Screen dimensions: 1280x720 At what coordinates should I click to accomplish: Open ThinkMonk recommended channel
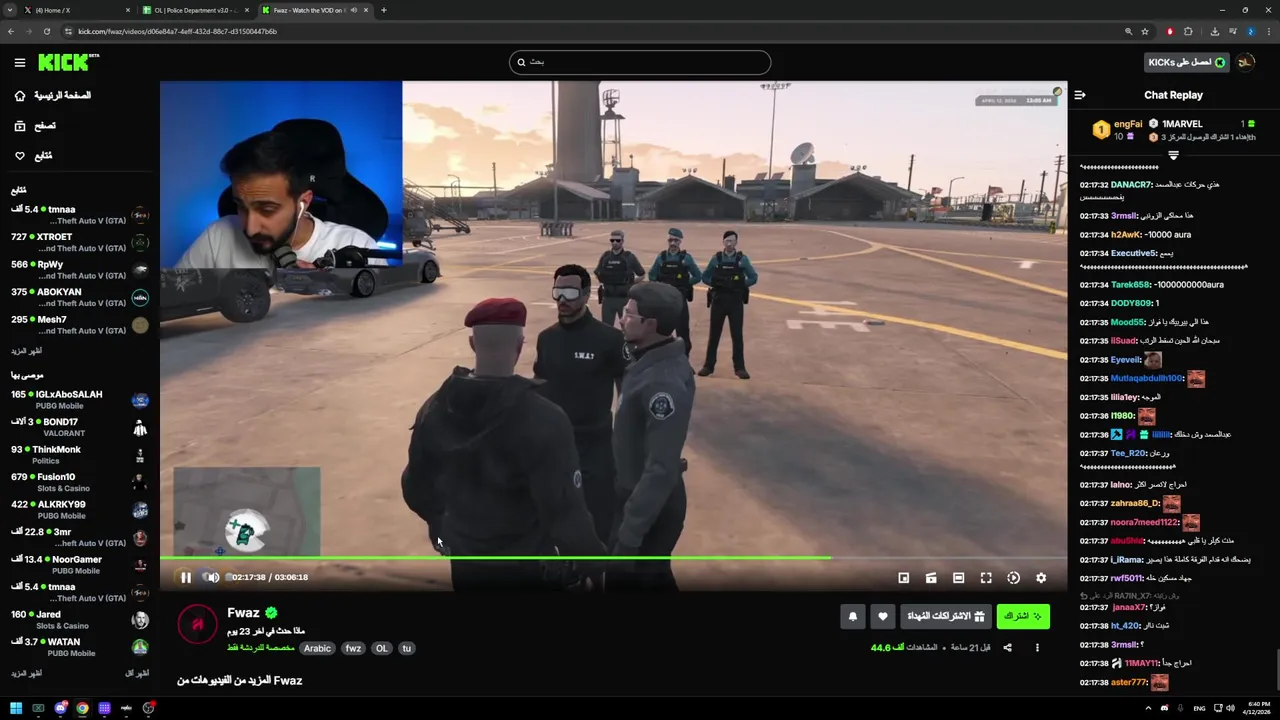point(80,455)
